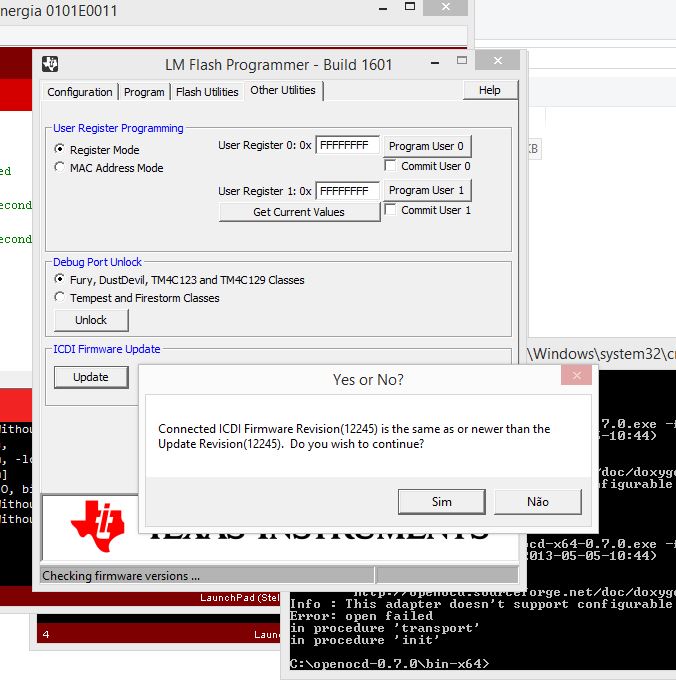Minimize the Energia window
Viewport: 676px width, 686px height.
(383, 9)
